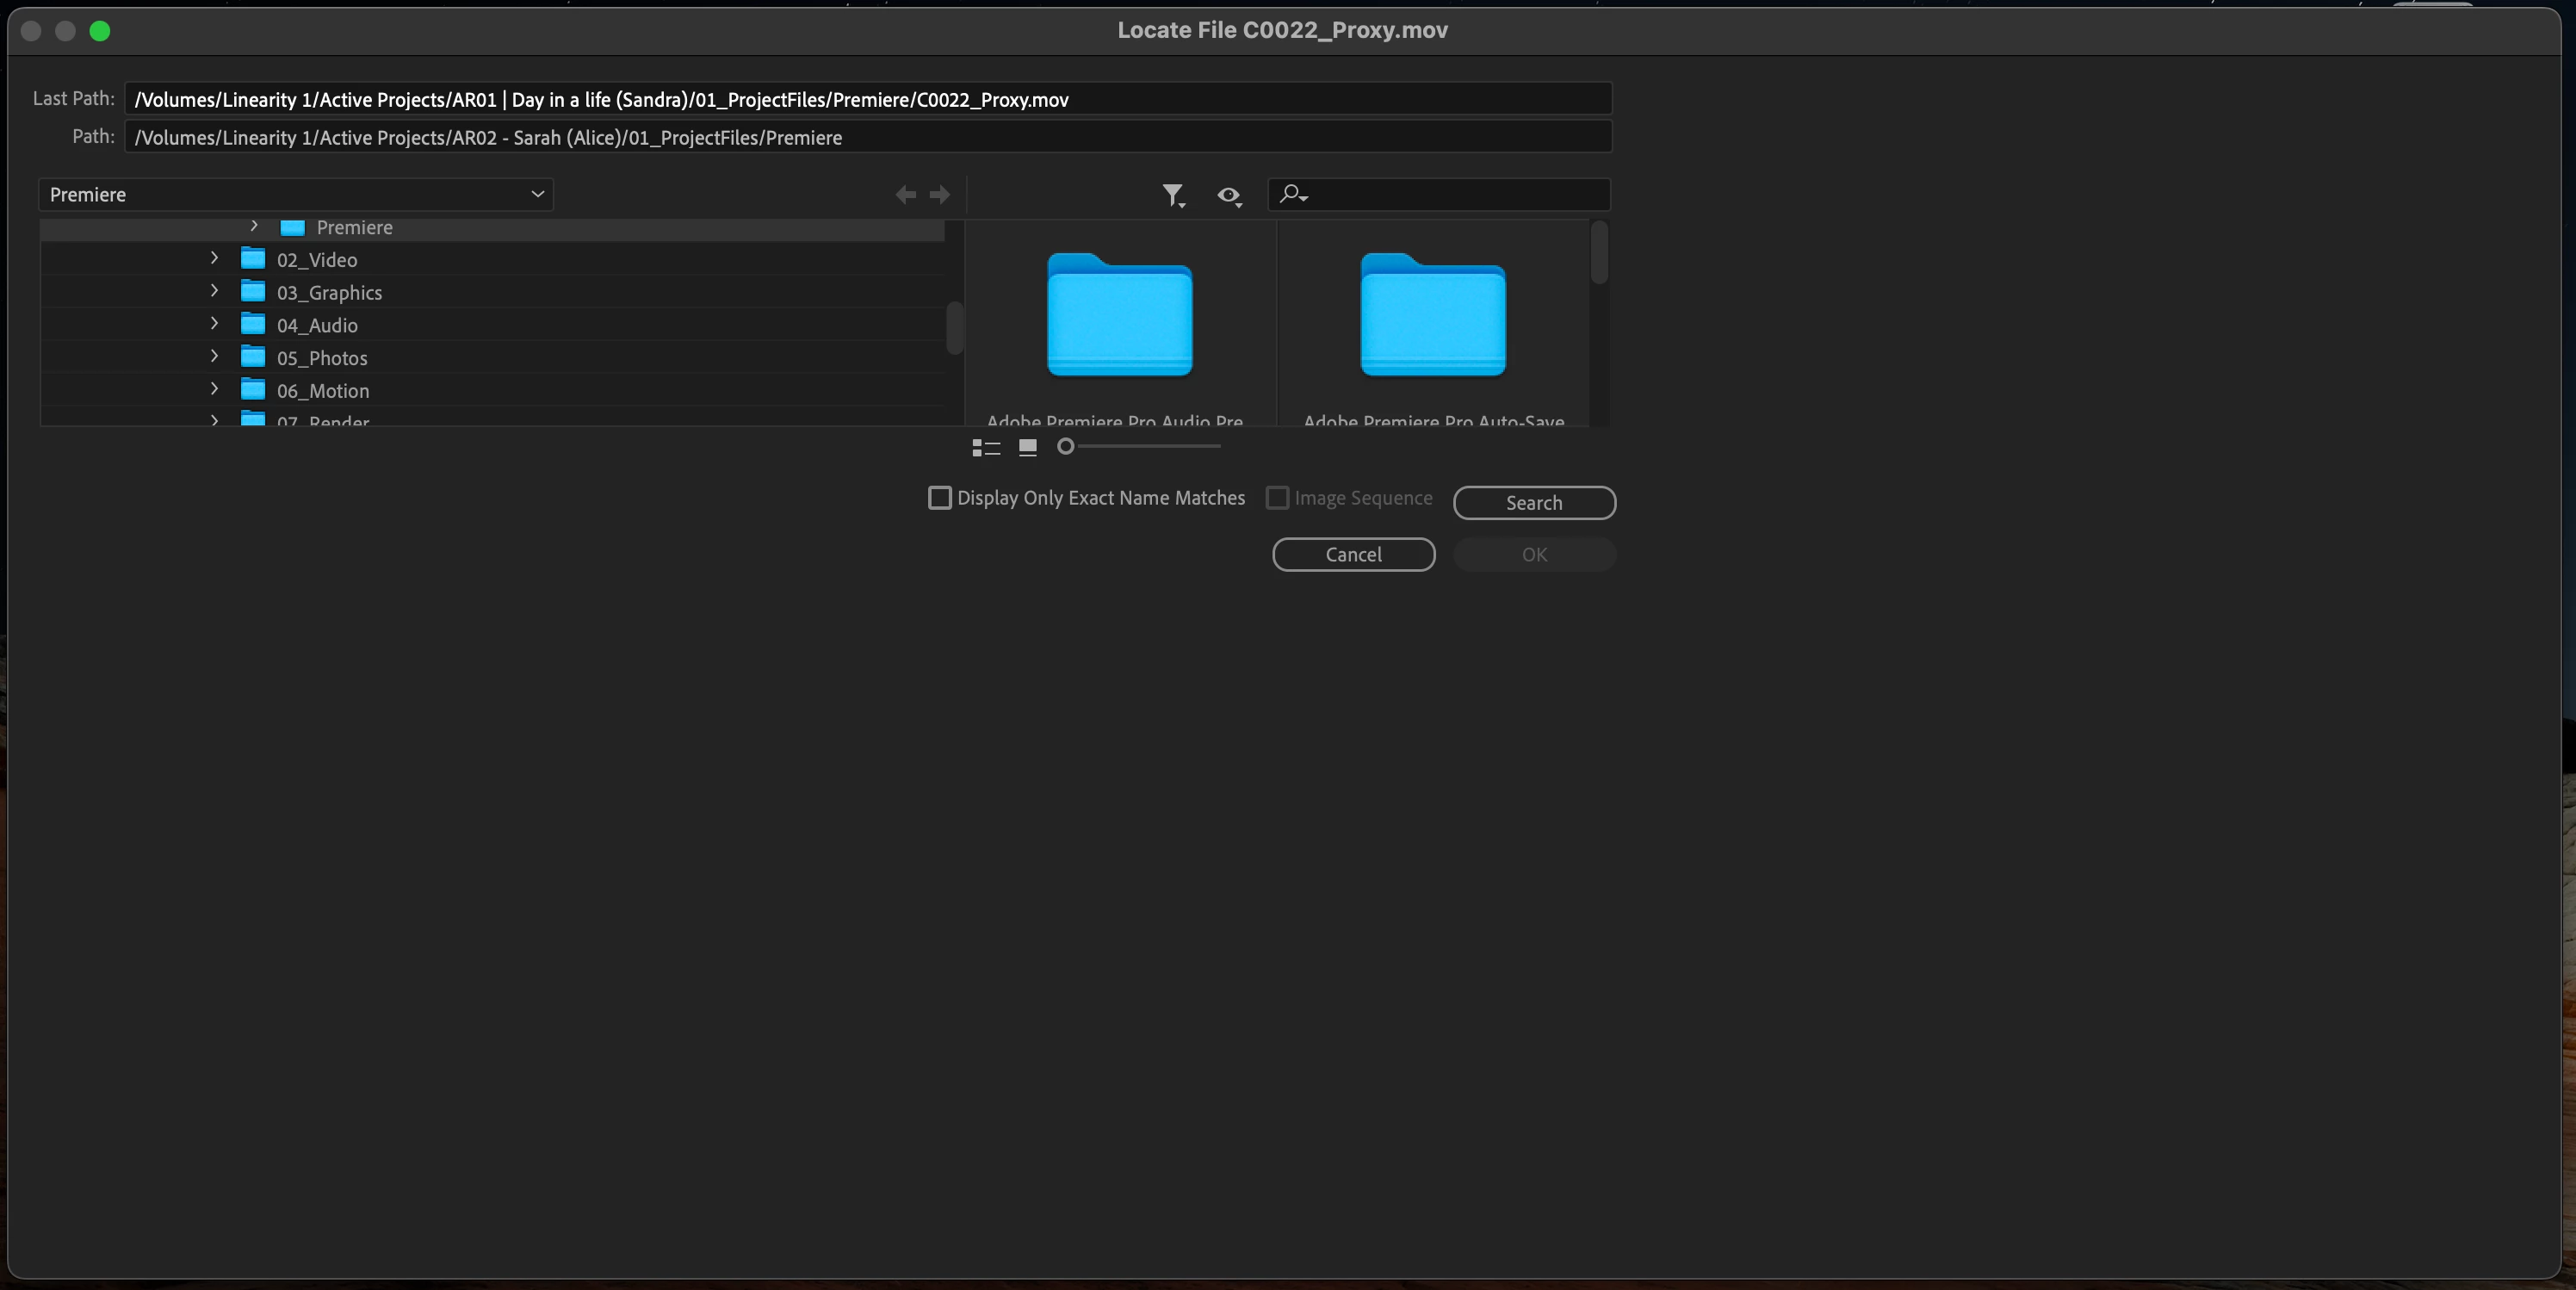Click the Cancel button
The height and width of the screenshot is (1290, 2576).
click(x=1353, y=555)
